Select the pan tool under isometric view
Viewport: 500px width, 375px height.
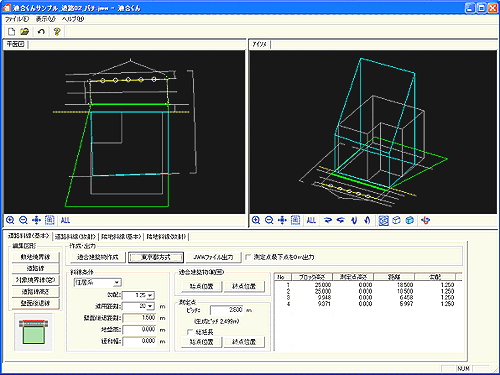[282, 220]
